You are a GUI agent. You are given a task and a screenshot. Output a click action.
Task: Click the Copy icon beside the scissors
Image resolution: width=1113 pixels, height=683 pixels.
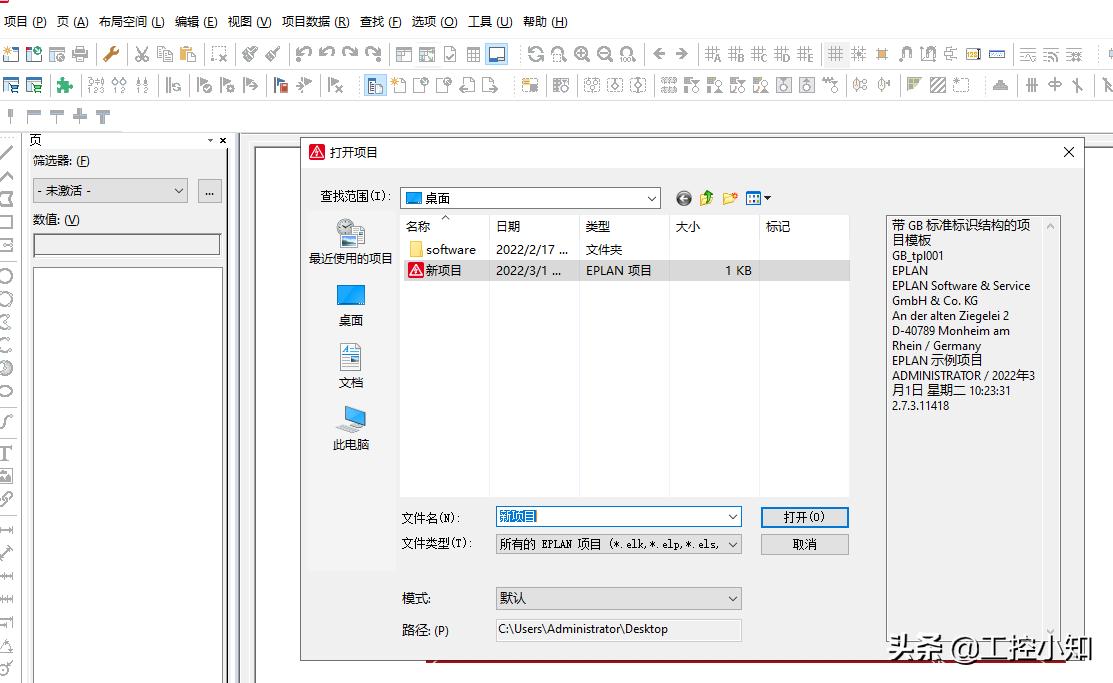point(165,54)
